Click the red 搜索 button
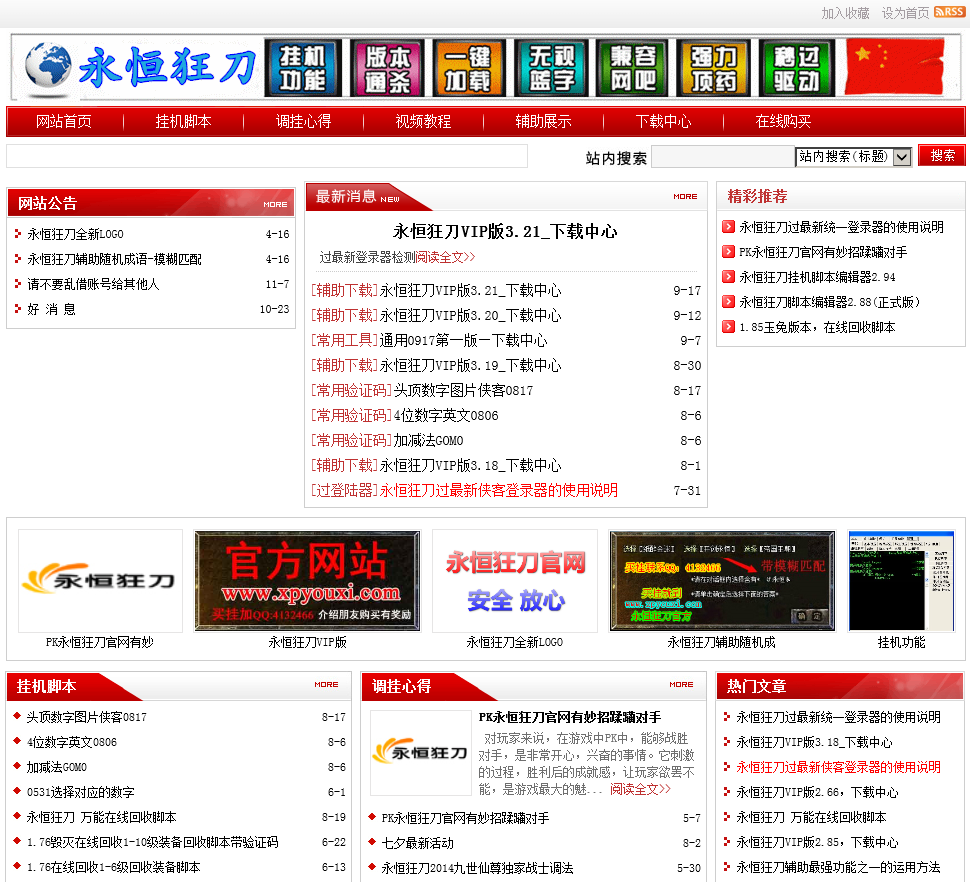The height and width of the screenshot is (882, 970). (x=942, y=156)
